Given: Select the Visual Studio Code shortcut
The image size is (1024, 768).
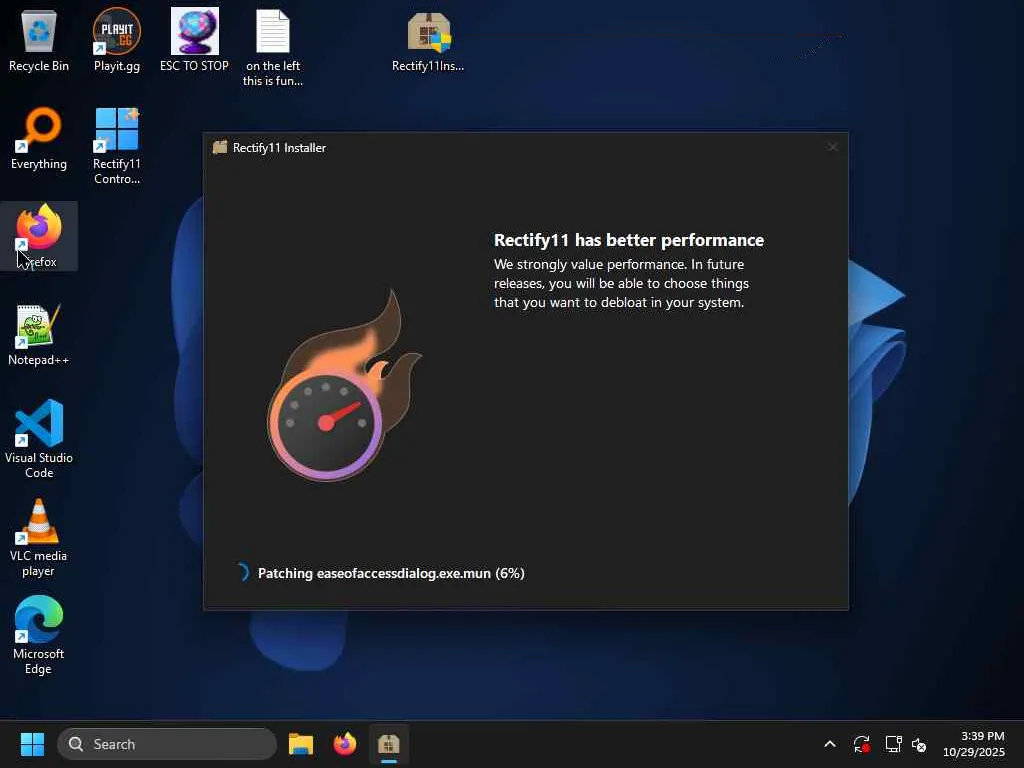Looking at the screenshot, I should click(x=39, y=439).
